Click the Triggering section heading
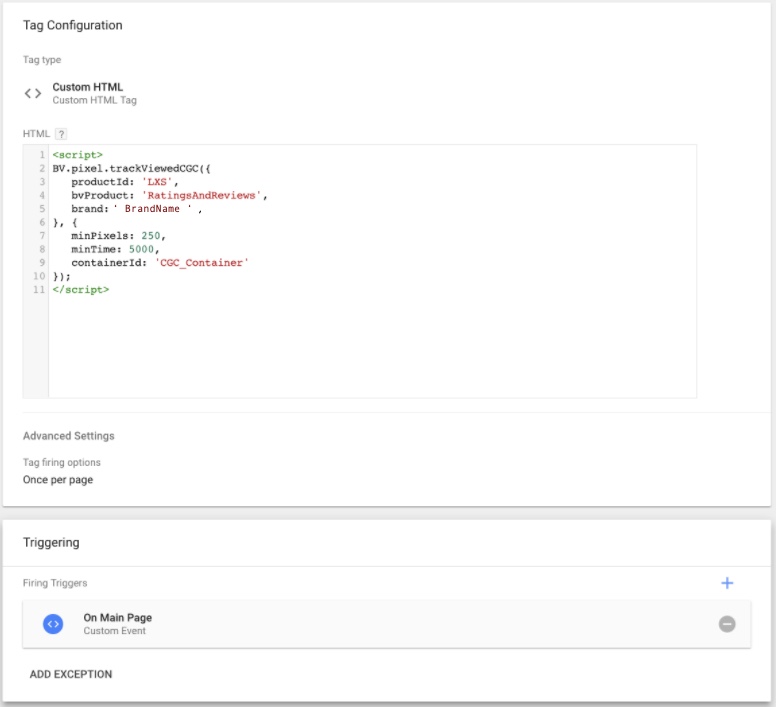 [x=51, y=543]
